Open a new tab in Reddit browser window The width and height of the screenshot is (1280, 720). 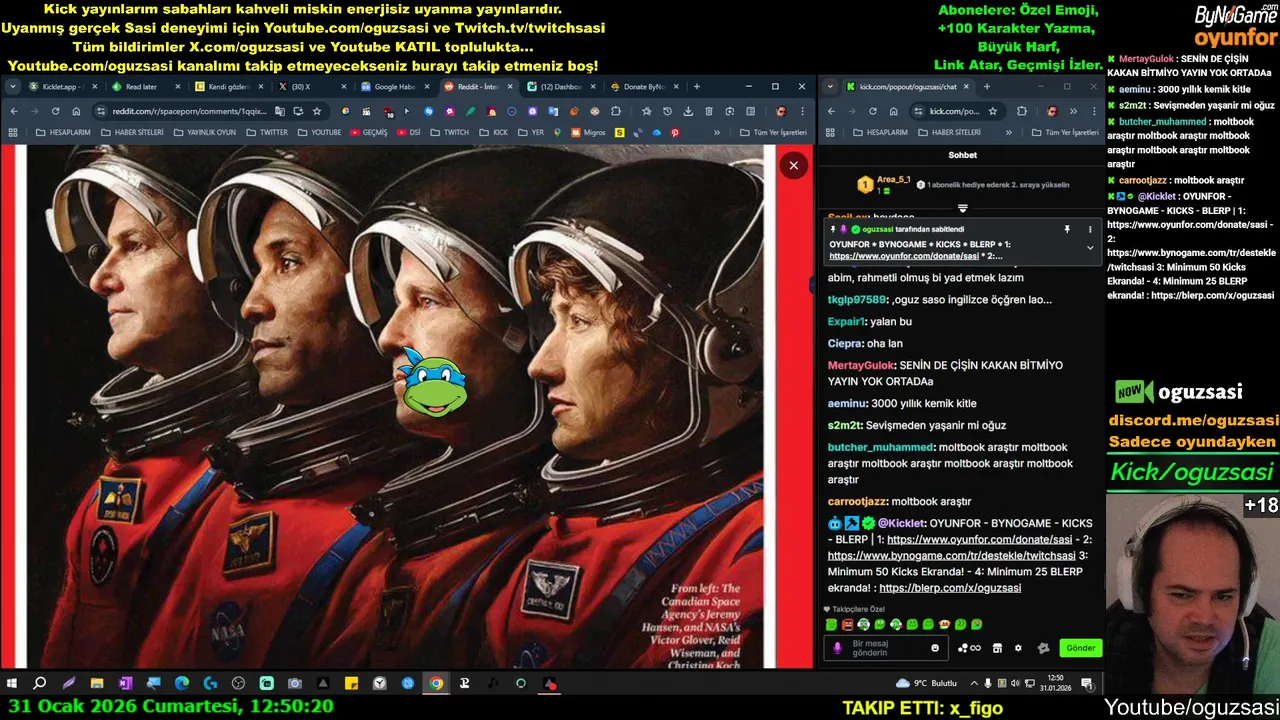coord(697,87)
